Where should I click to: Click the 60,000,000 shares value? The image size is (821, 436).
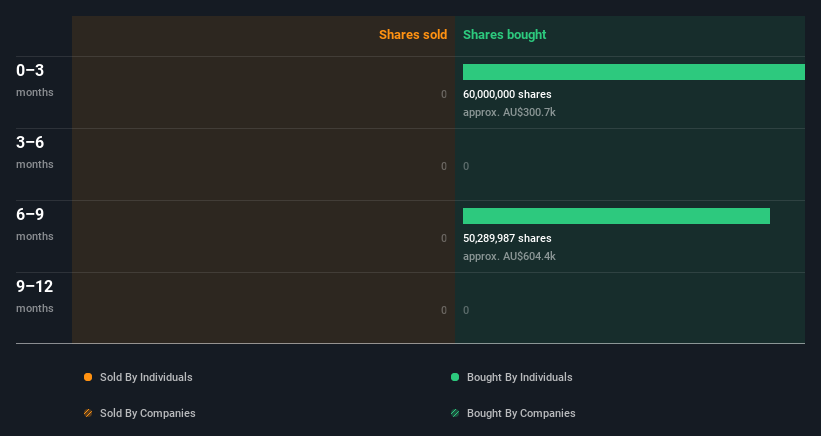tap(507, 94)
